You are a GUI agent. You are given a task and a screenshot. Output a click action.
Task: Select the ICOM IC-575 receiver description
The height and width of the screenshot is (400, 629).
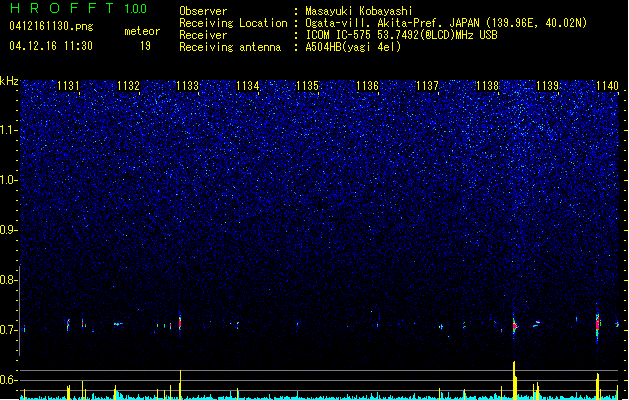[402, 35]
